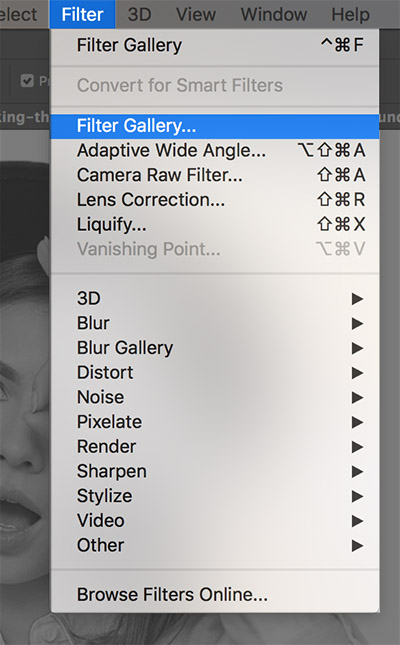Open the Window menu in menu bar

click(274, 14)
